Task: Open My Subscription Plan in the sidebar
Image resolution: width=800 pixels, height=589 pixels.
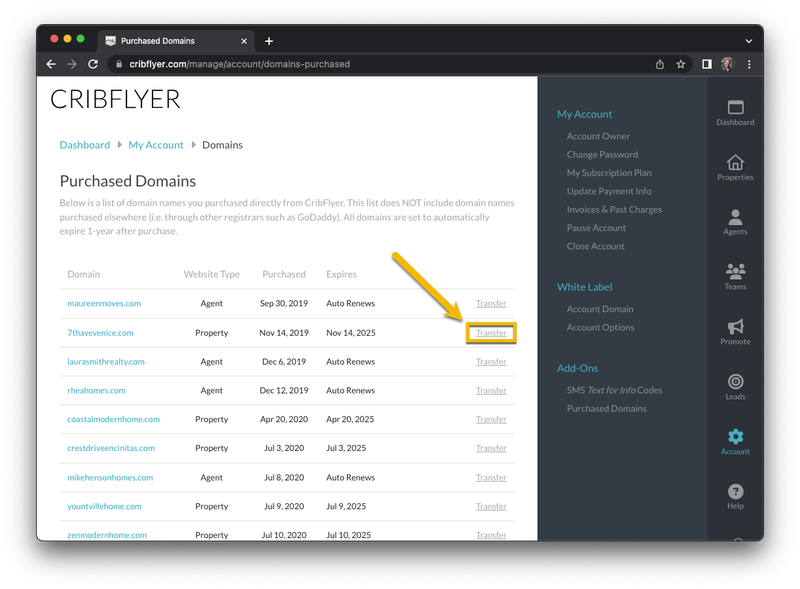Action: (x=609, y=173)
